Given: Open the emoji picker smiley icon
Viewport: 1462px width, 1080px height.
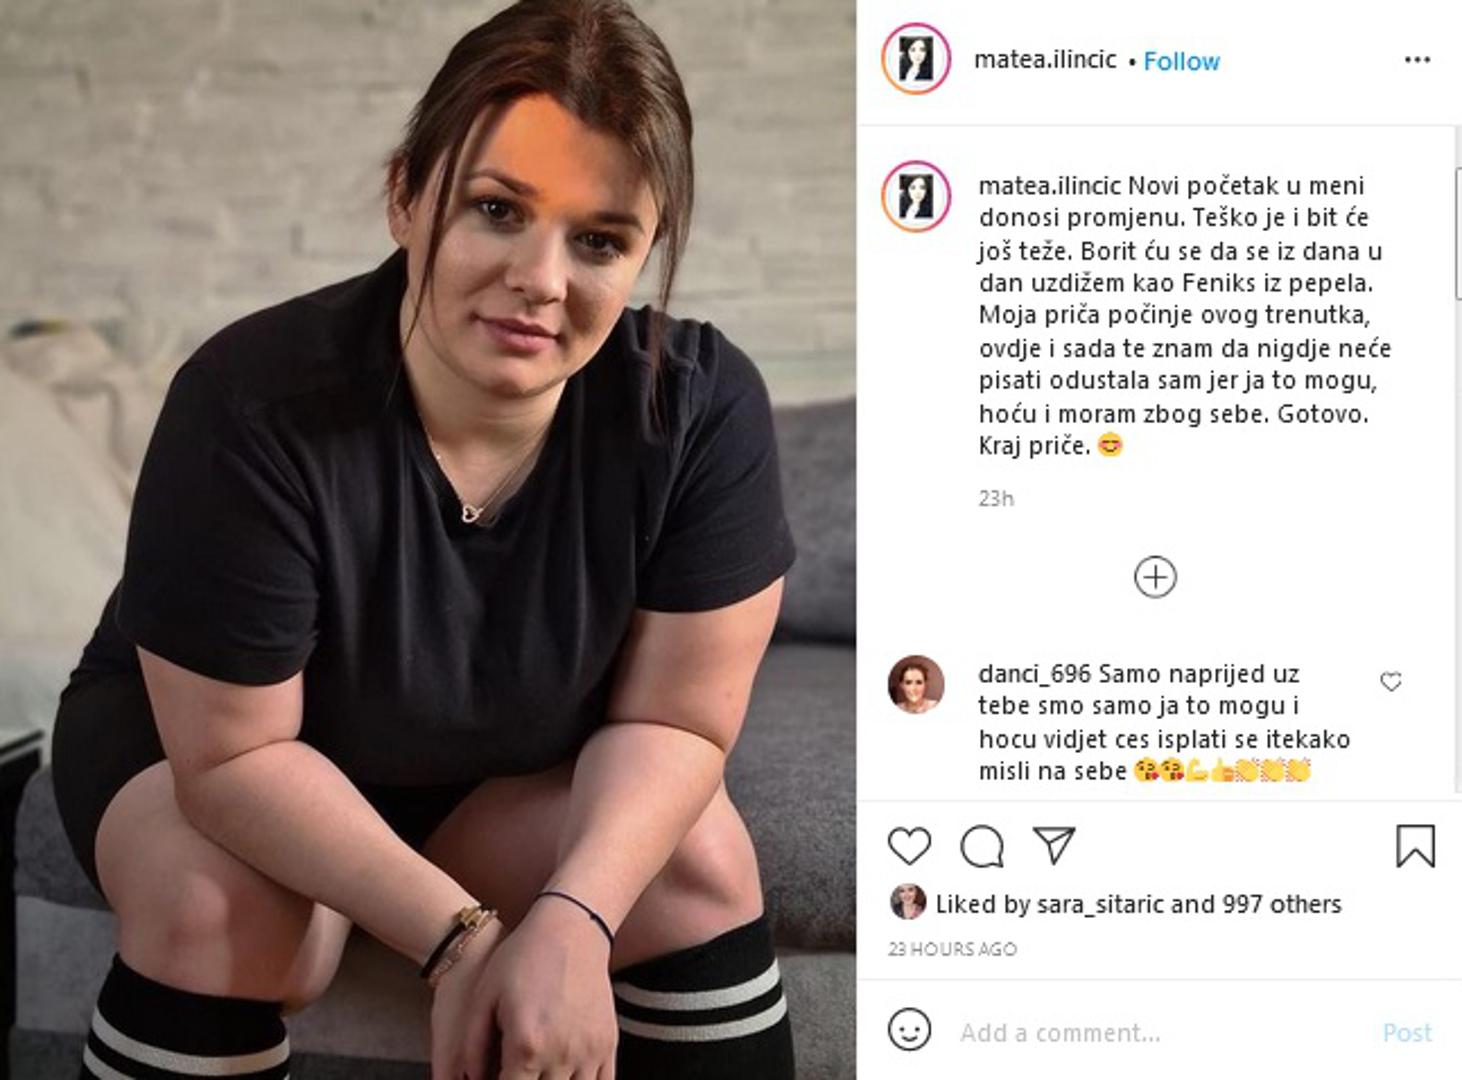Looking at the screenshot, I should pyautogui.click(x=909, y=1030).
